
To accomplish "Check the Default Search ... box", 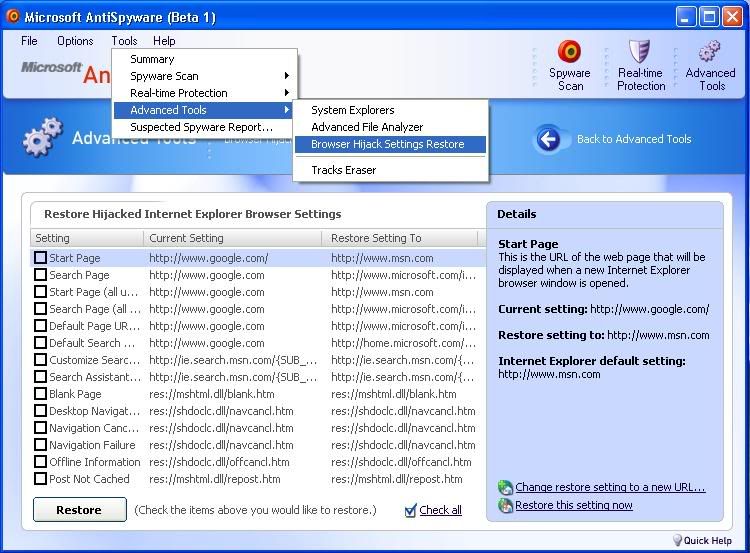I will [x=41, y=343].
